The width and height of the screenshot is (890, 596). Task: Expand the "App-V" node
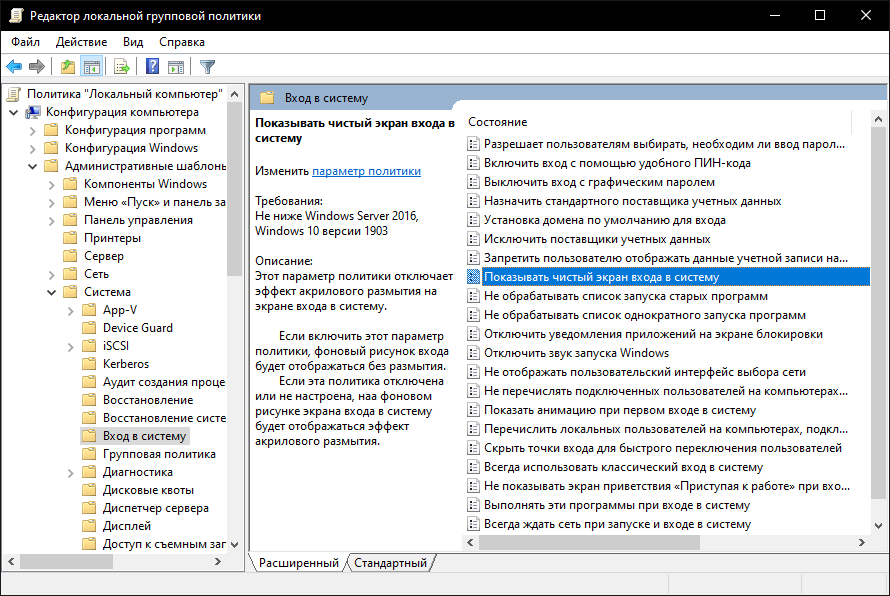[70, 310]
